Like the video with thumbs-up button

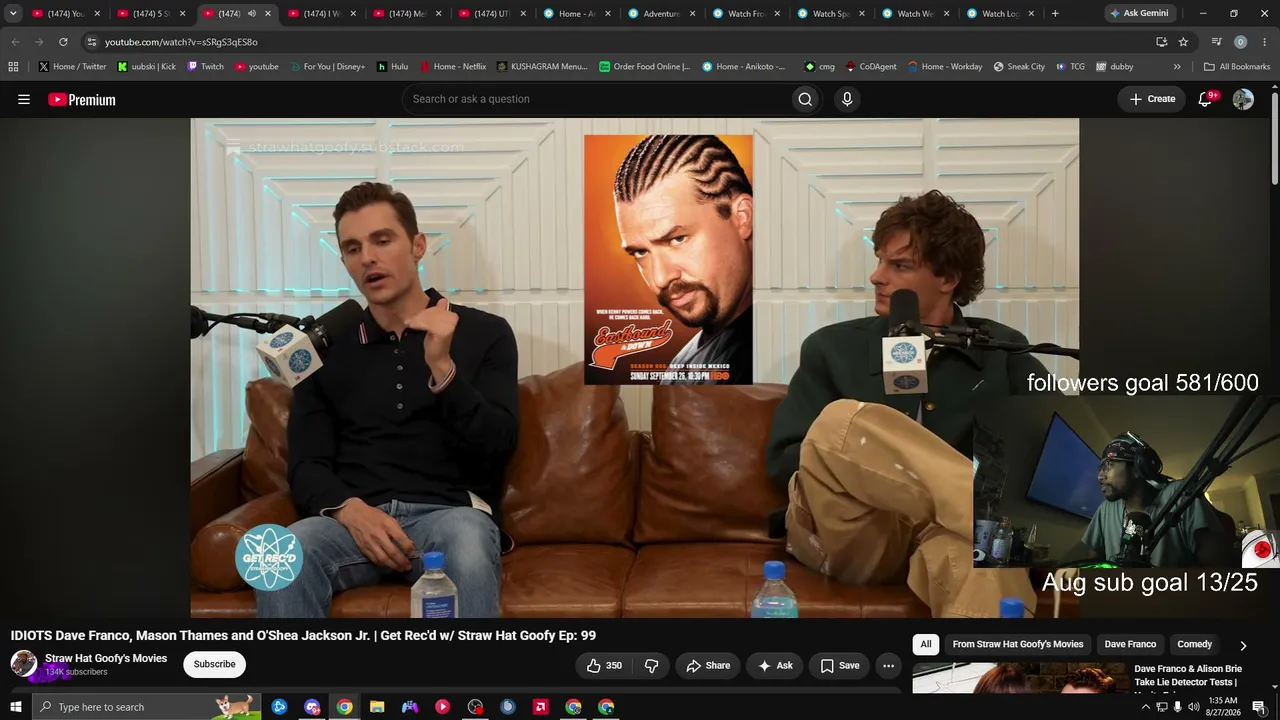point(605,665)
